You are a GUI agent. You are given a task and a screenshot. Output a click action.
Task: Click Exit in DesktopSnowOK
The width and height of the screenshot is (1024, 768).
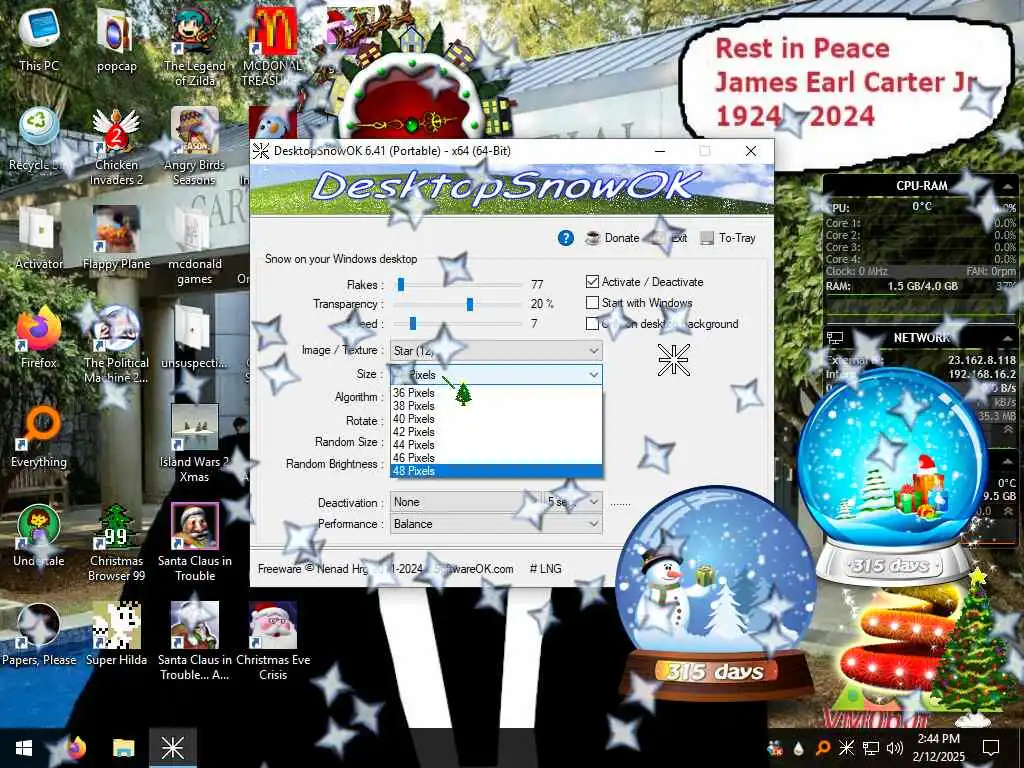point(670,238)
